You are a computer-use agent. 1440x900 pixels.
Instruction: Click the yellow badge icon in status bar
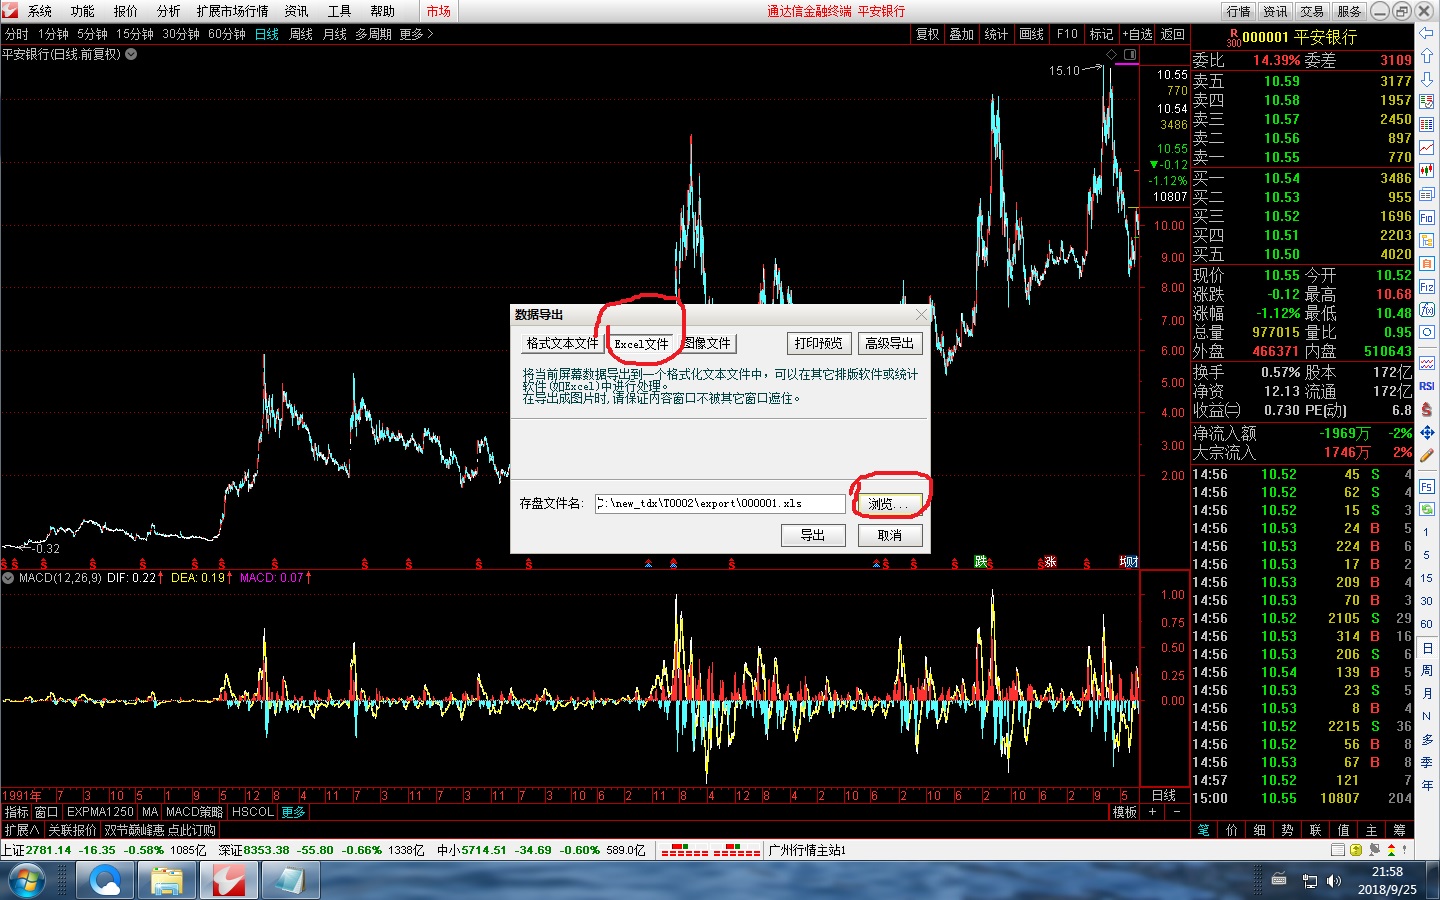[1356, 850]
